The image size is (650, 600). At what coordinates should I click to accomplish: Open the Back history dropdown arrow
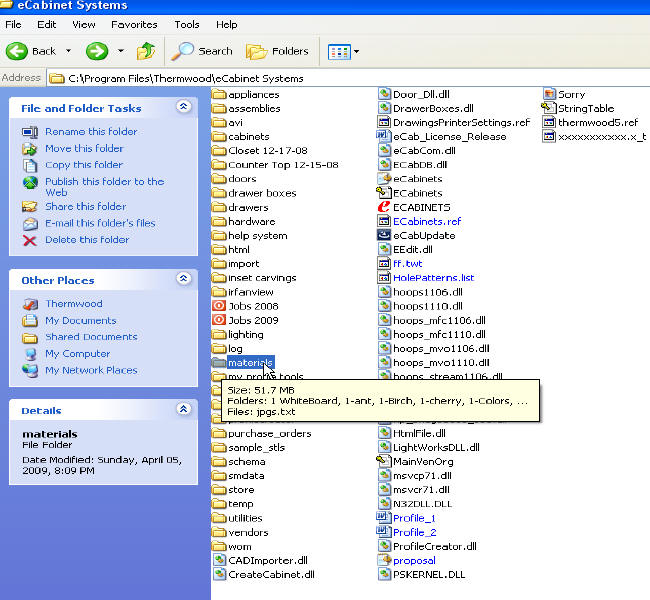pyautogui.click(x=68, y=51)
